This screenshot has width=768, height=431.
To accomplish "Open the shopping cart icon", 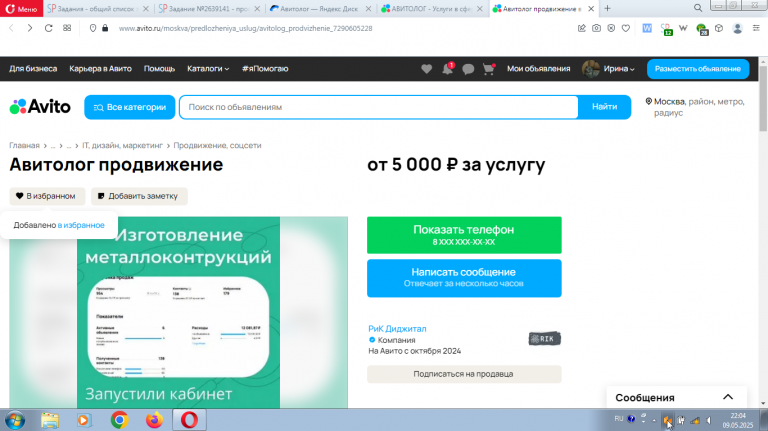I will (489, 69).
